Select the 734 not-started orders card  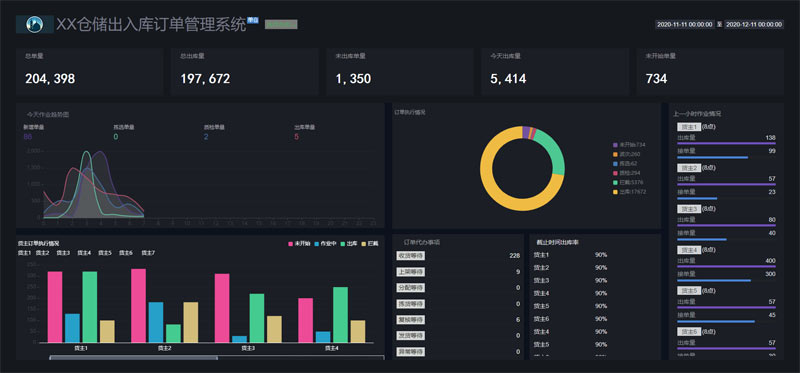pyautogui.click(x=710, y=72)
